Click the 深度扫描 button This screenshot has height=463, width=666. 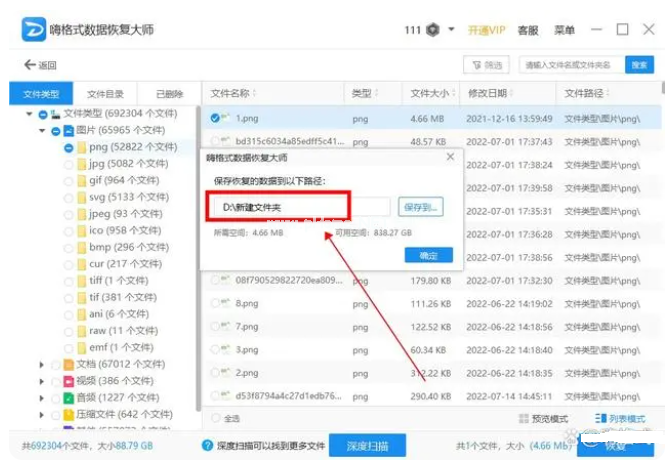click(367, 446)
